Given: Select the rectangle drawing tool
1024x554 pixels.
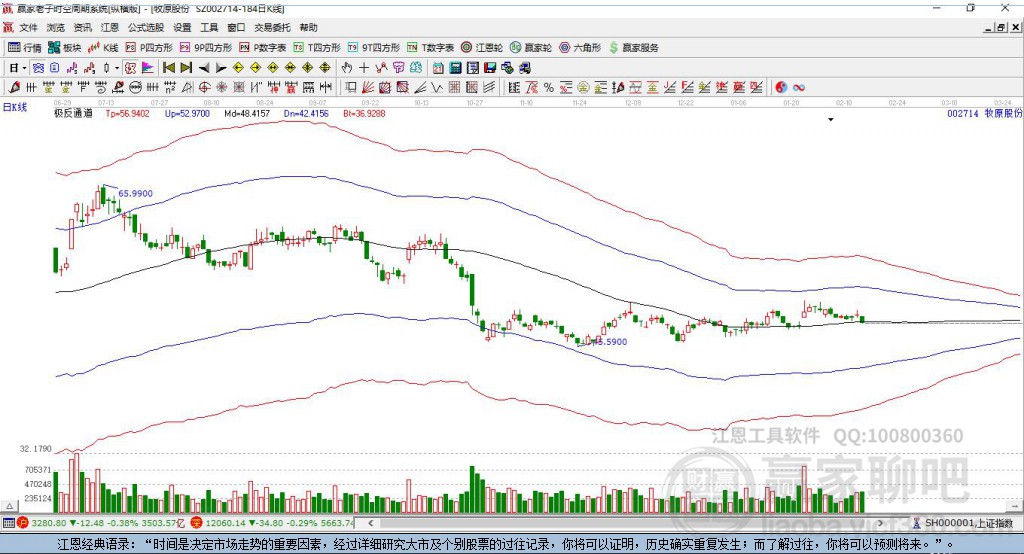Looking at the screenshot, I should [x=351, y=88].
